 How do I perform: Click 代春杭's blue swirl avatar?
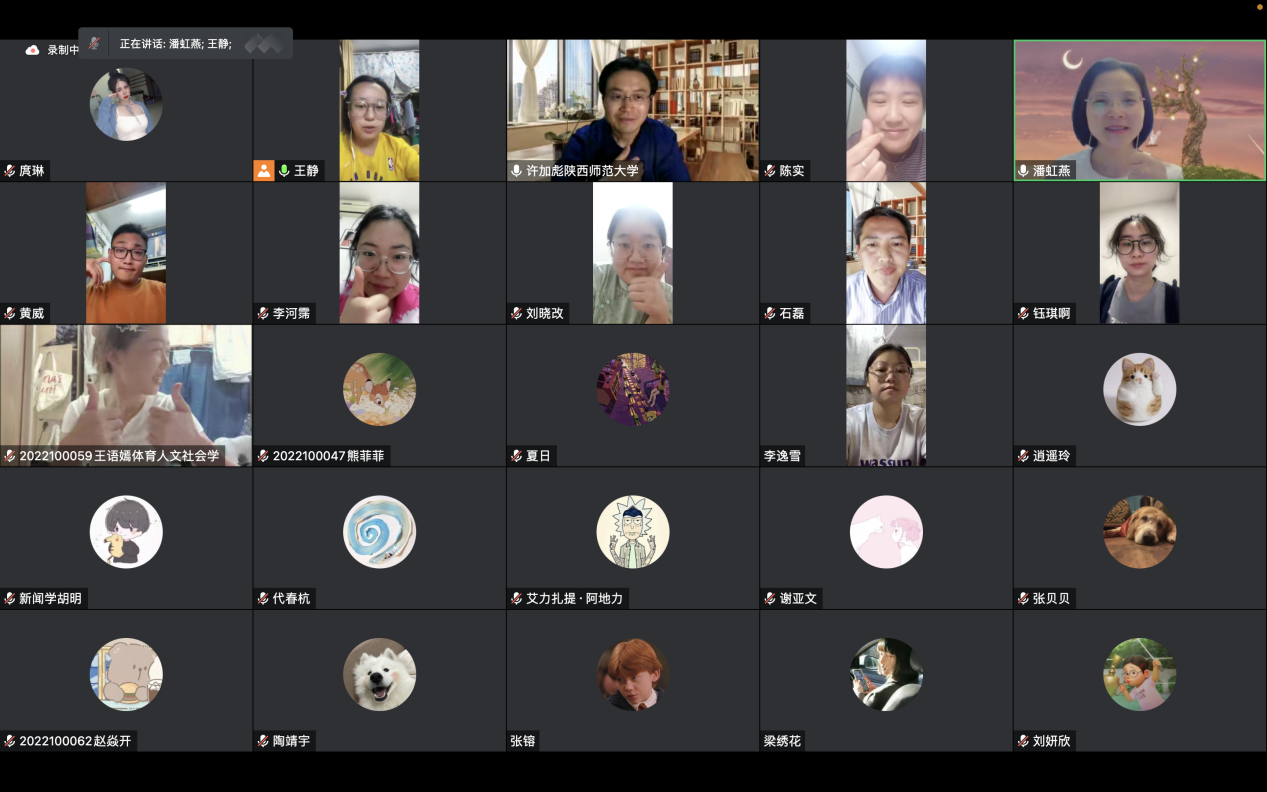[379, 532]
